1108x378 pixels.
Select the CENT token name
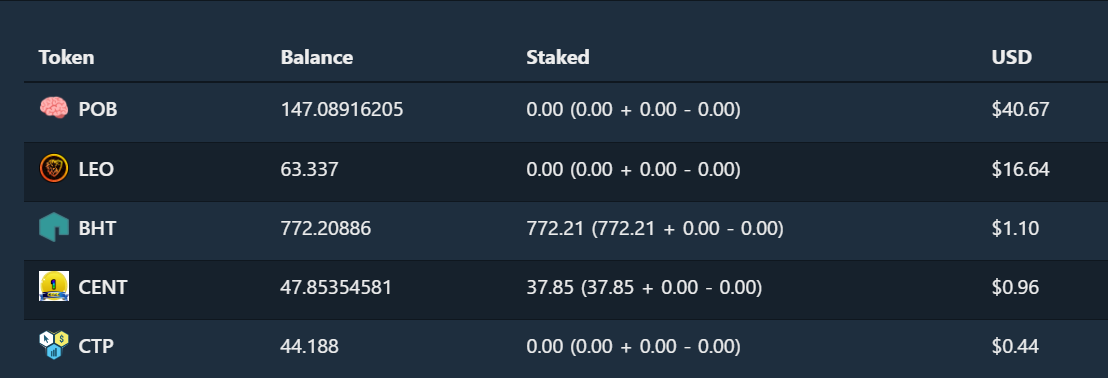click(103, 288)
